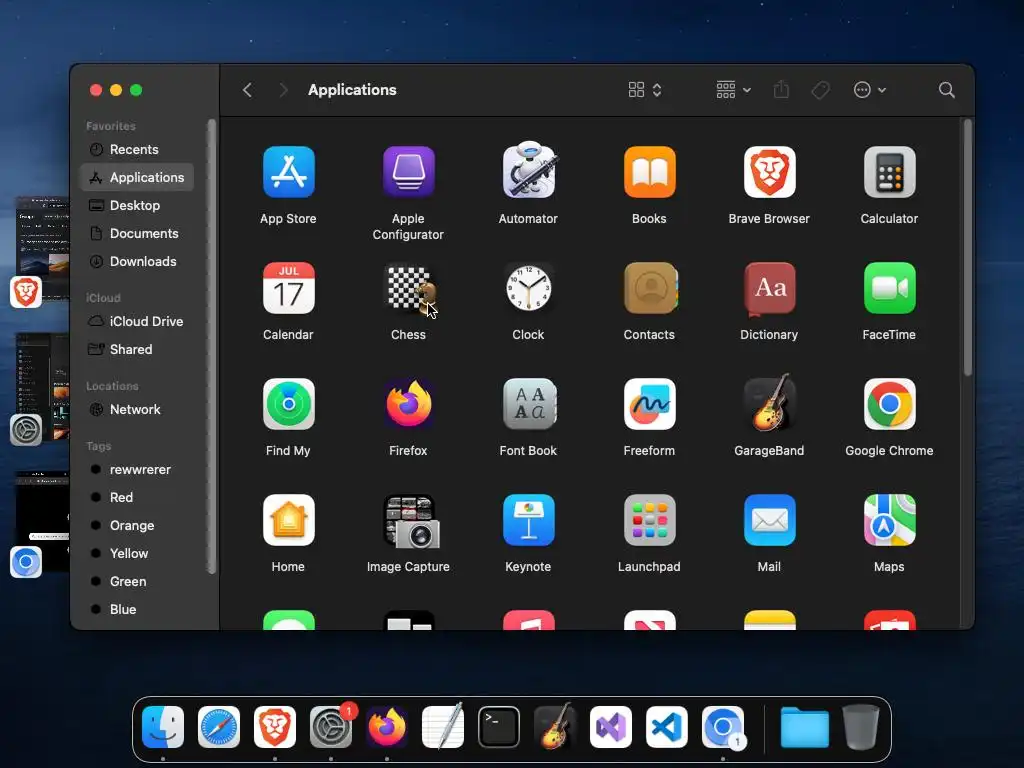
Task: Select Brave Browser in Applications folder
Action: (x=769, y=172)
